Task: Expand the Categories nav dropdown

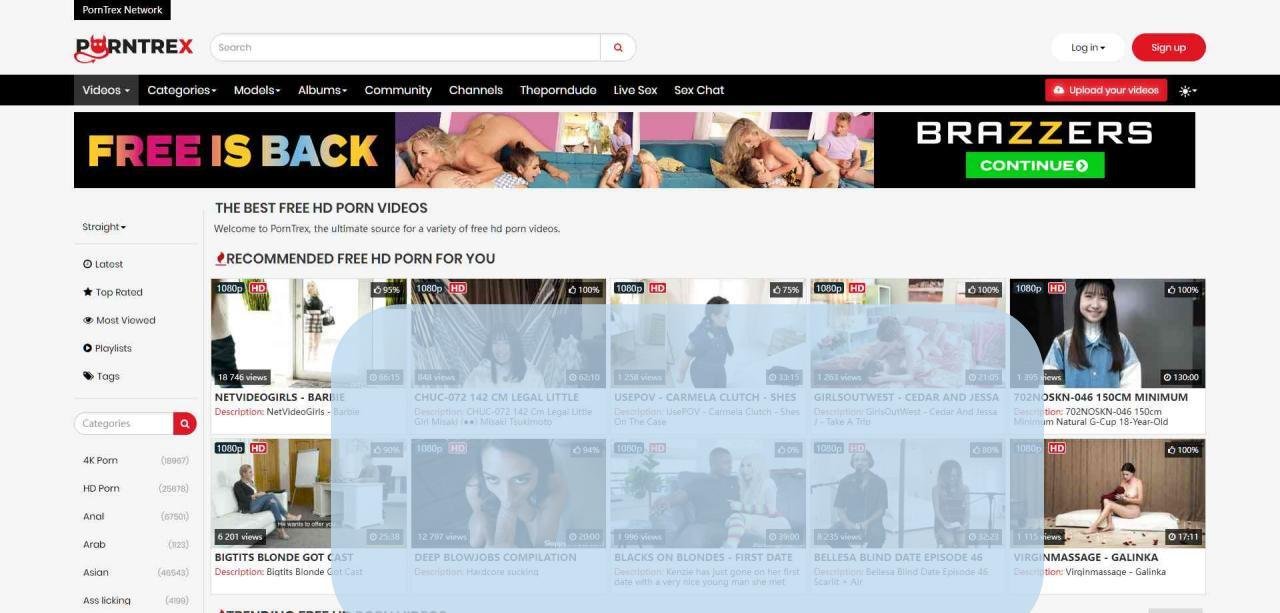Action: [x=182, y=90]
